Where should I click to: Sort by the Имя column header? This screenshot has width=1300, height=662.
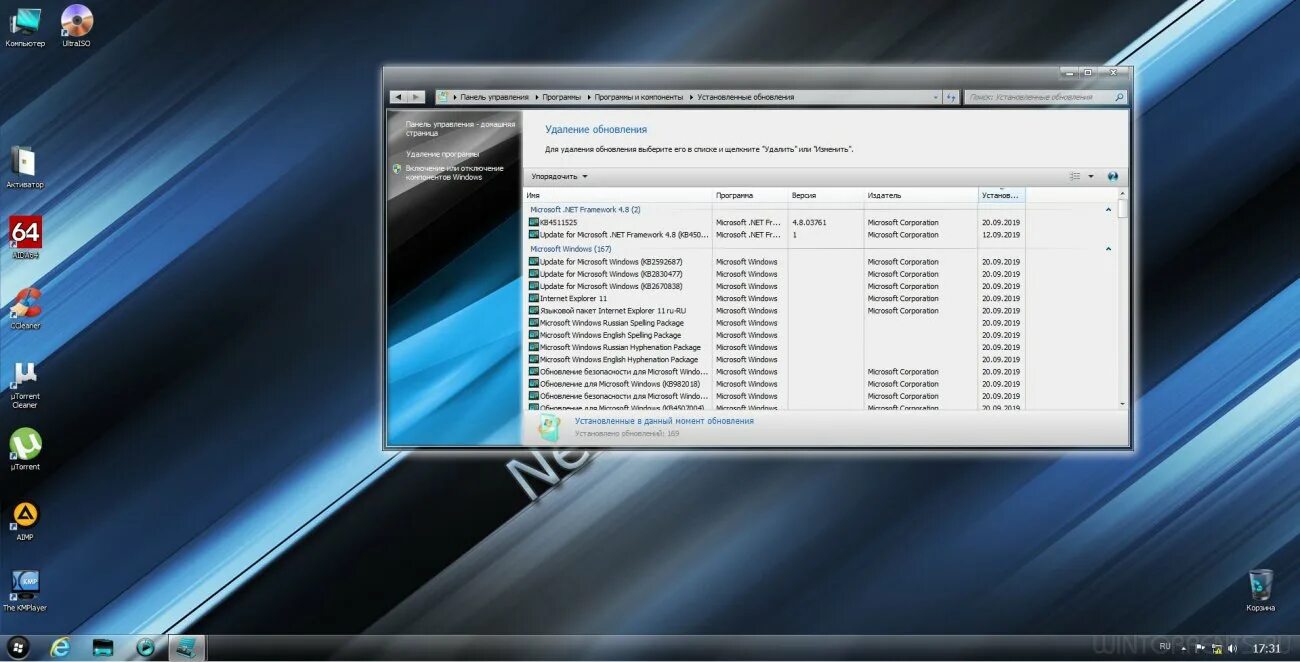(618, 195)
